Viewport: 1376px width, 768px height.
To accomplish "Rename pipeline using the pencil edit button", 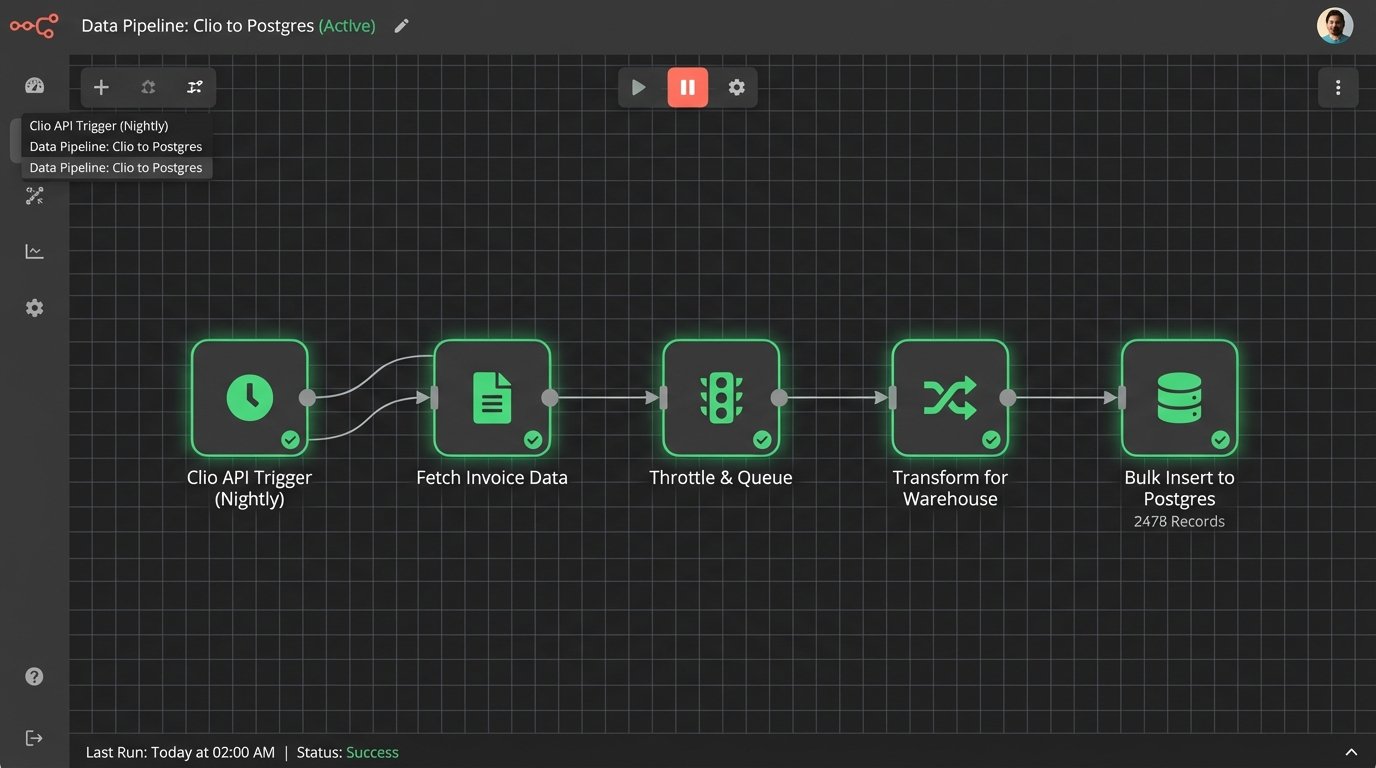I will tap(401, 25).
